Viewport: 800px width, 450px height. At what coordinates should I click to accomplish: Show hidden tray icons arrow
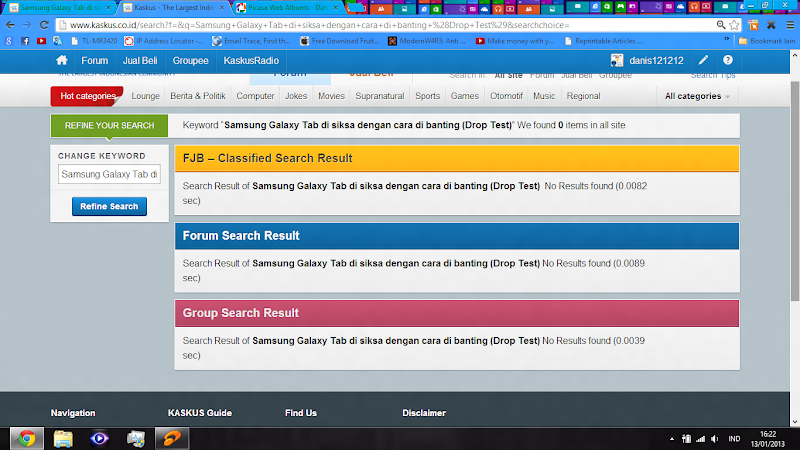point(672,439)
